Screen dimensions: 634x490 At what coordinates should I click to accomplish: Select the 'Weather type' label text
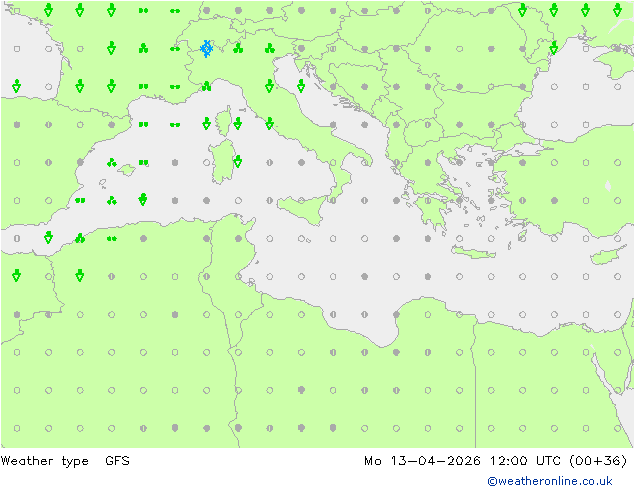44,461
